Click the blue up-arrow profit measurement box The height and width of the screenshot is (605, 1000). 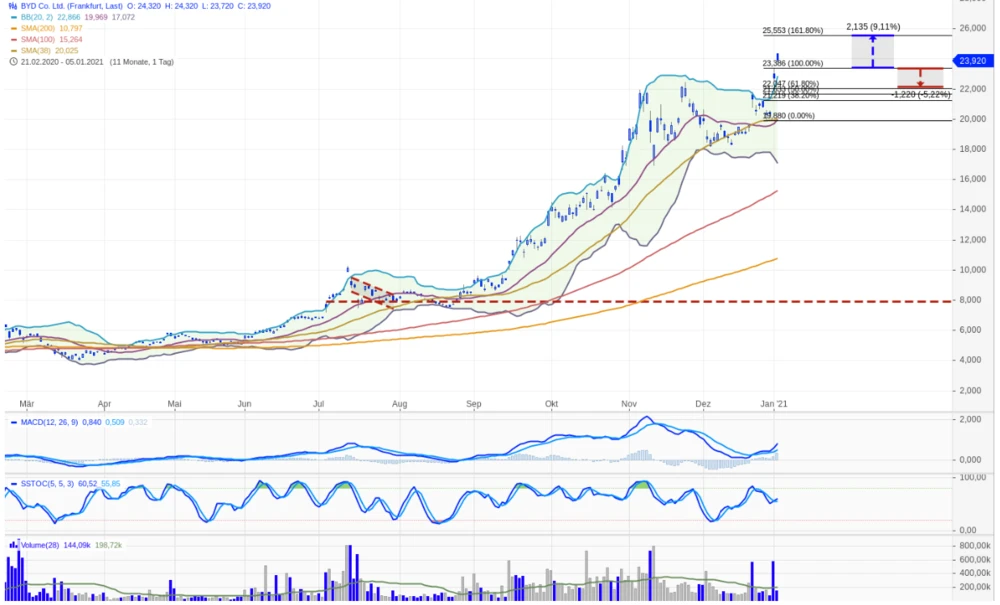[x=872, y=51]
